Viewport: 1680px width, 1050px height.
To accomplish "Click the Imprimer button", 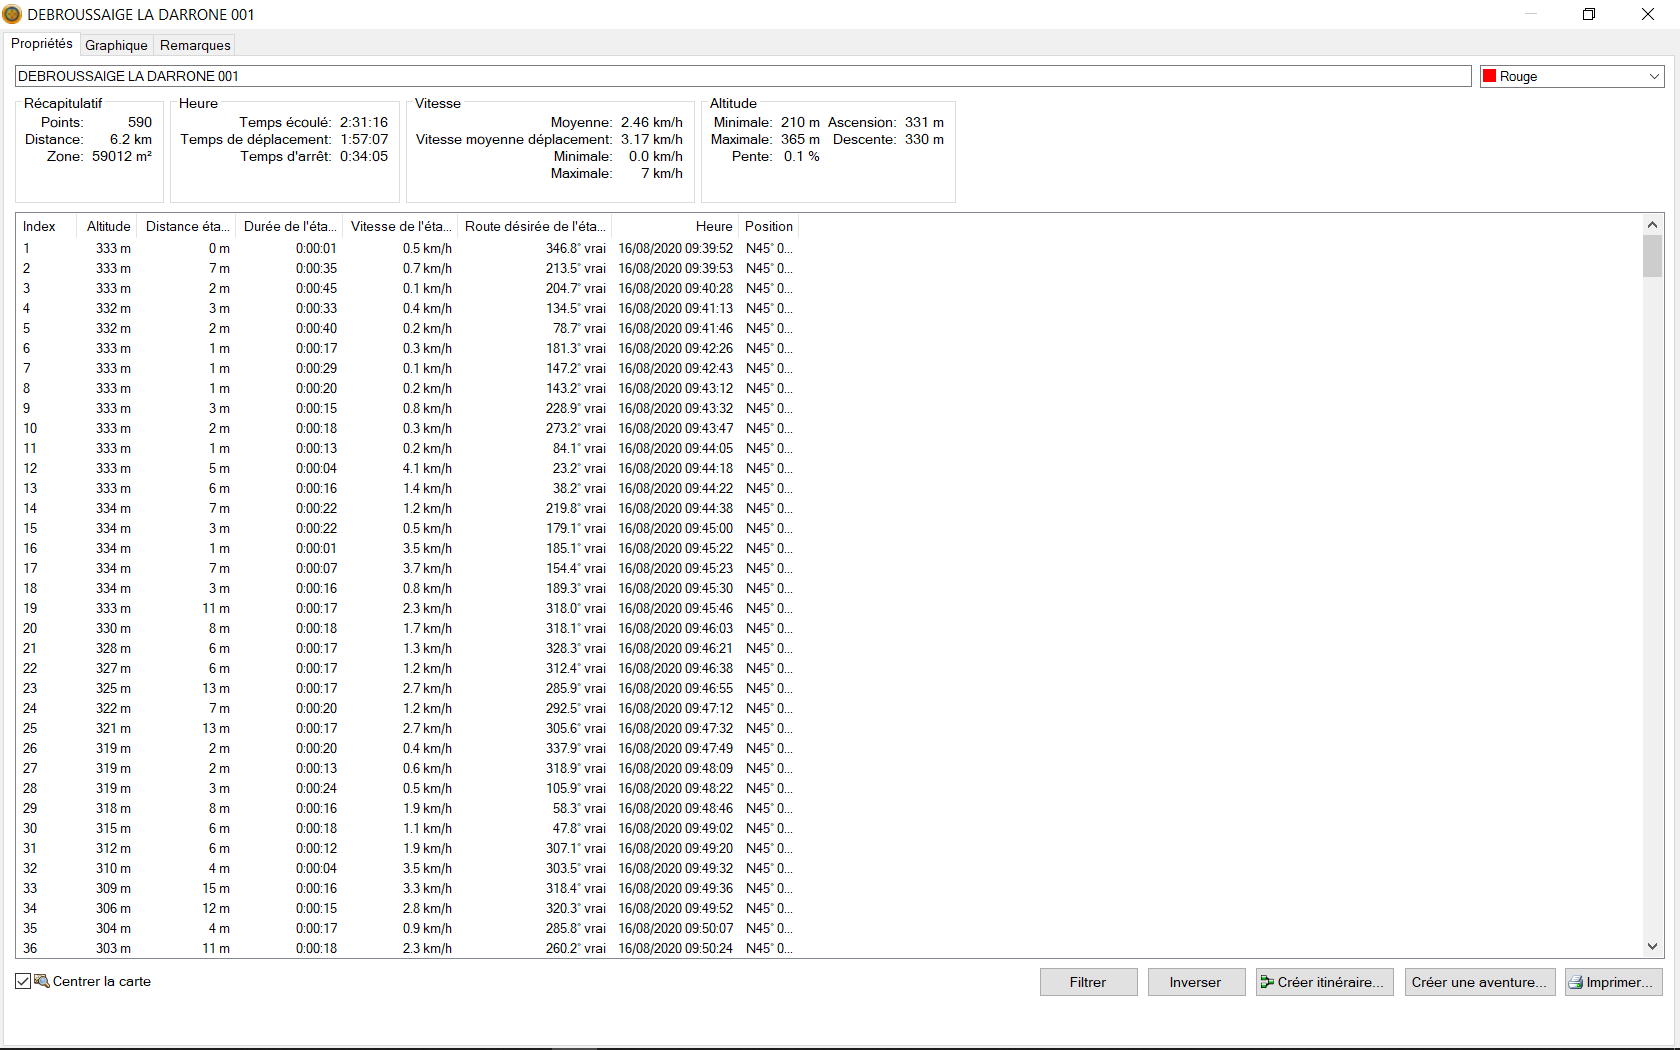I will tap(1614, 982).
